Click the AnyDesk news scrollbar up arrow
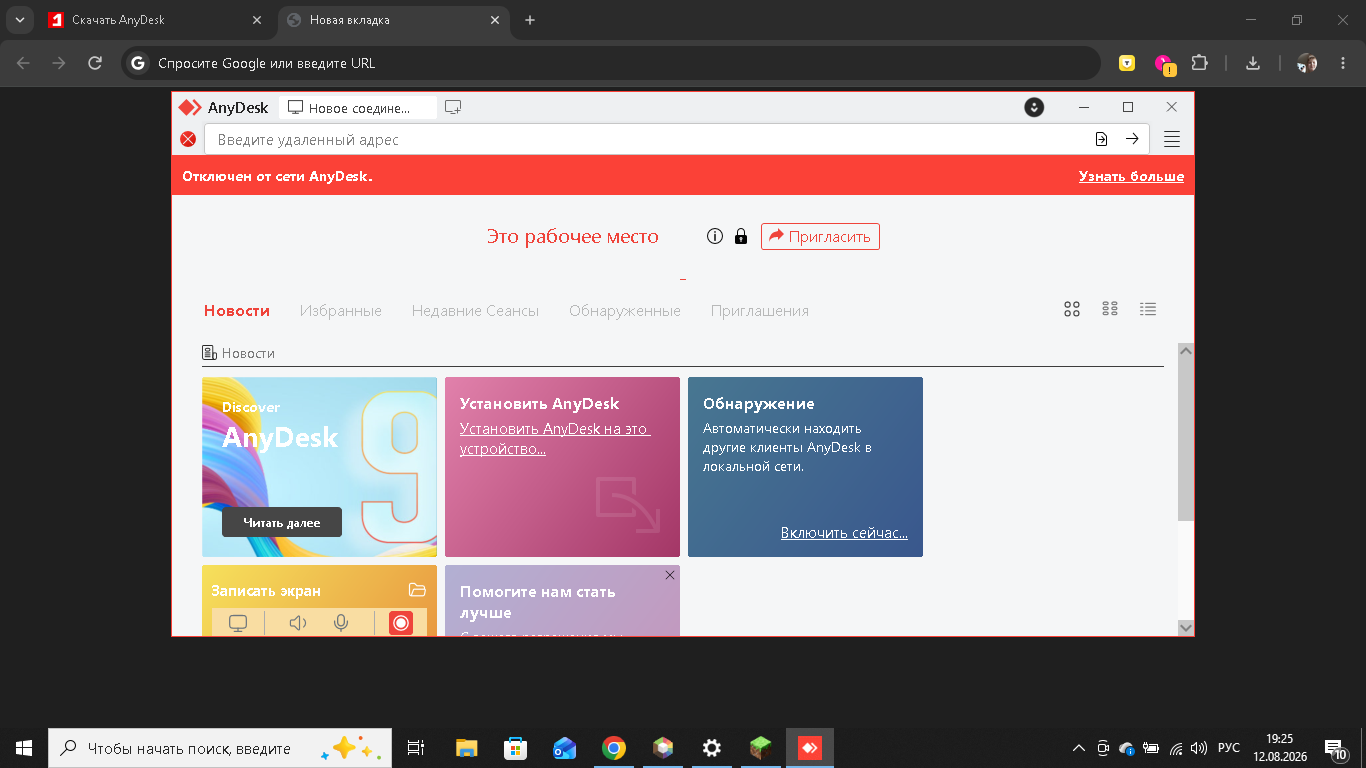This screenshot has height=768, width=1366. (1186, 351)
